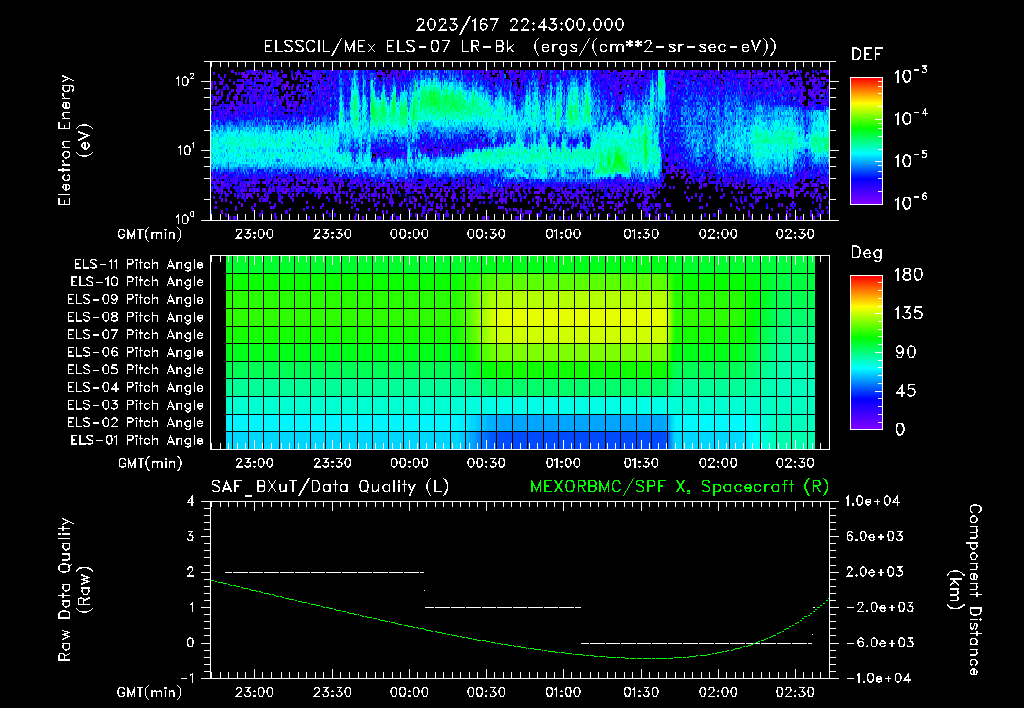Click the 02:00 tick under the pitch angle panel
This screenshot has width=1024, height=708.
718,463
